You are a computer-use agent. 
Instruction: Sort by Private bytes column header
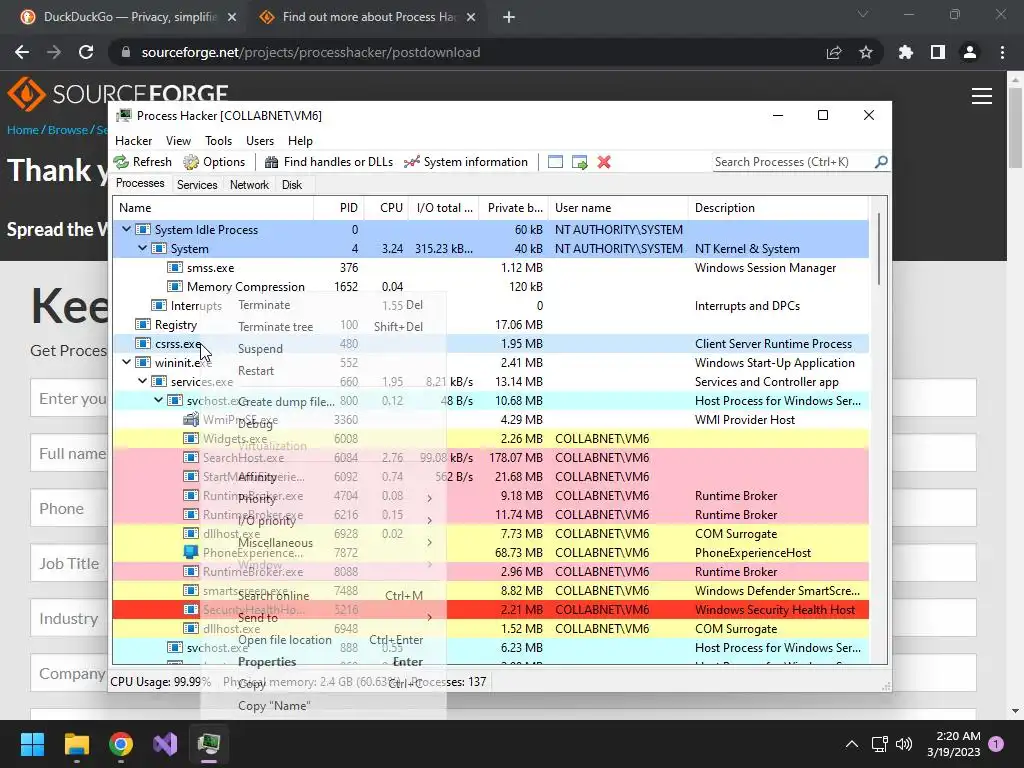pos(514,208)
